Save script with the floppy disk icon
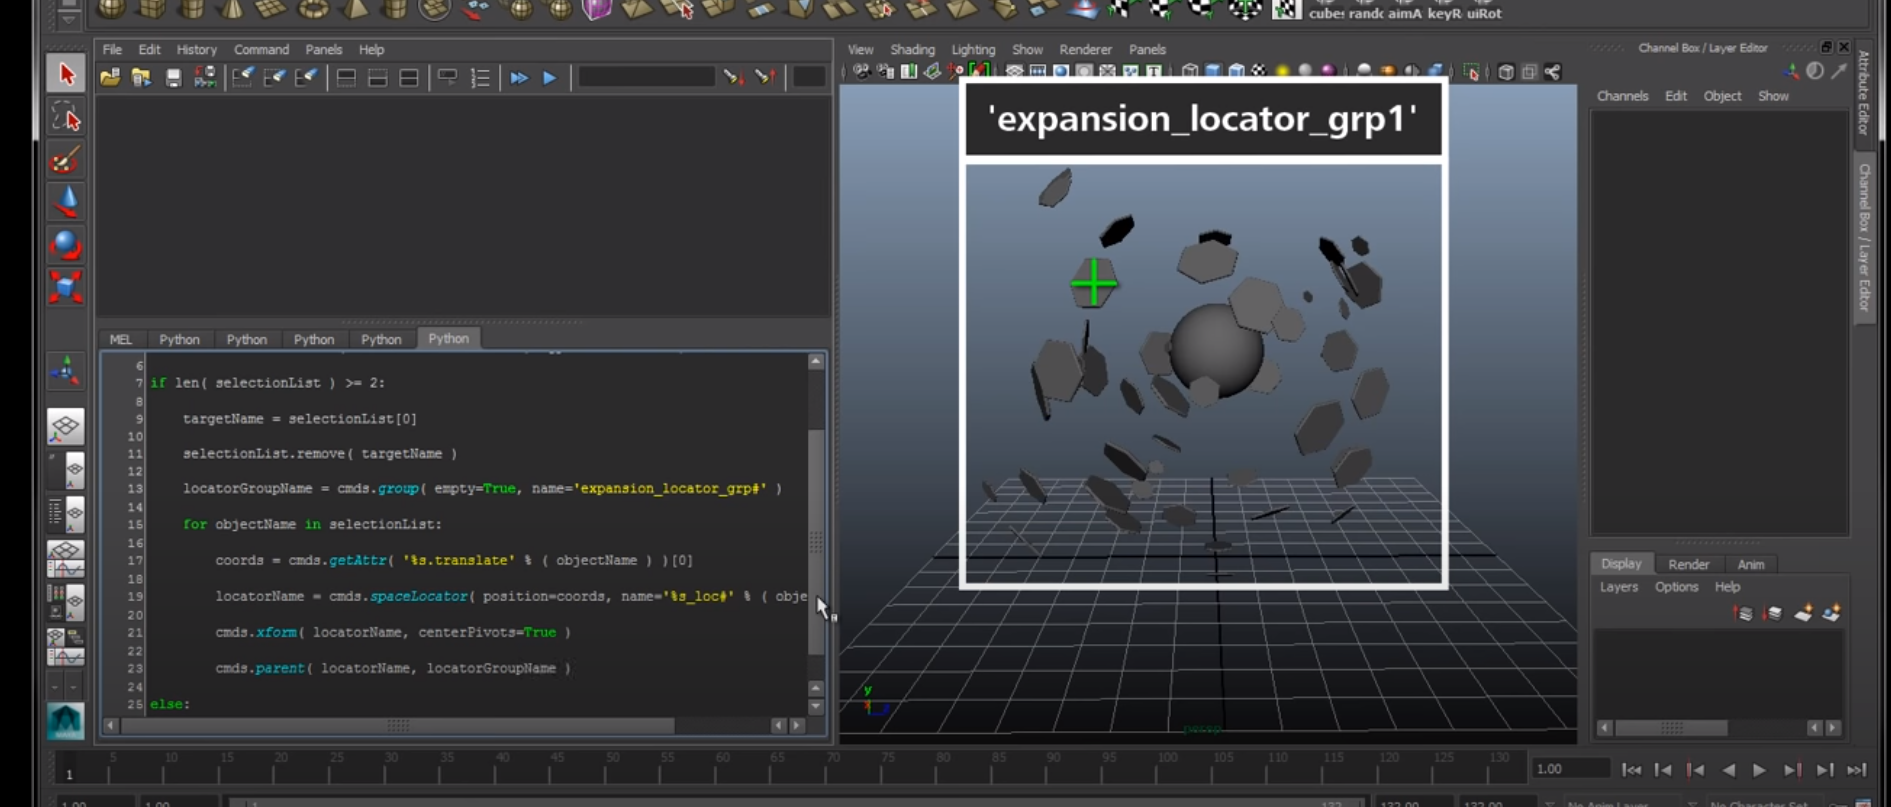1891x807 pixels. pos(173,78)
